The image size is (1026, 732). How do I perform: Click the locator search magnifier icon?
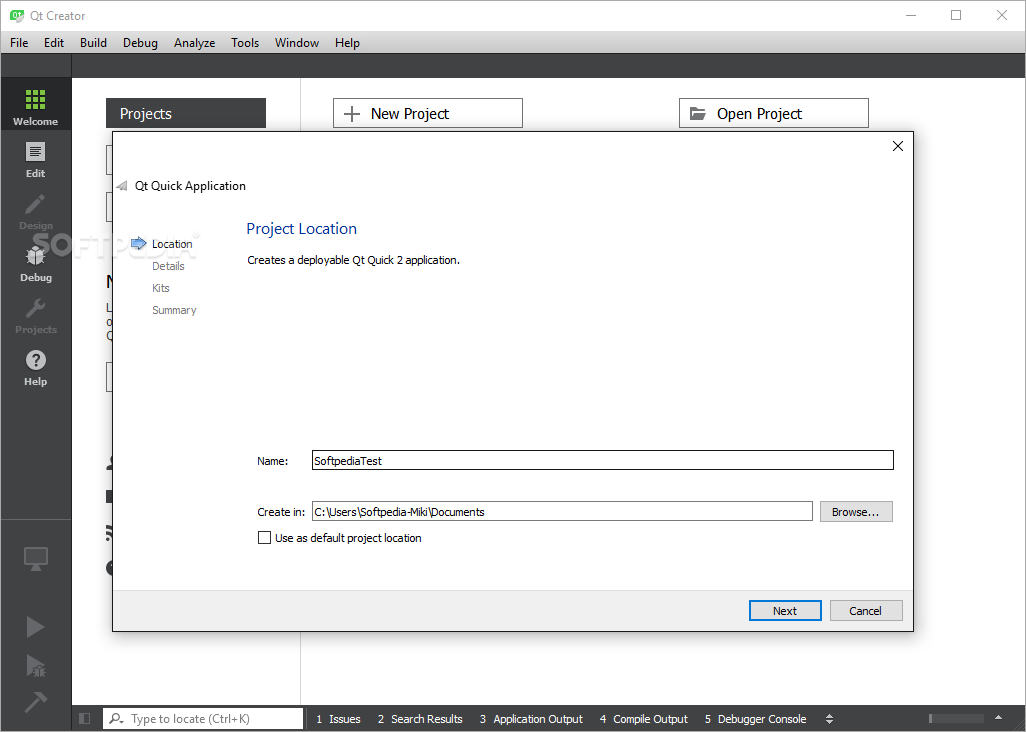click(116, 718)
